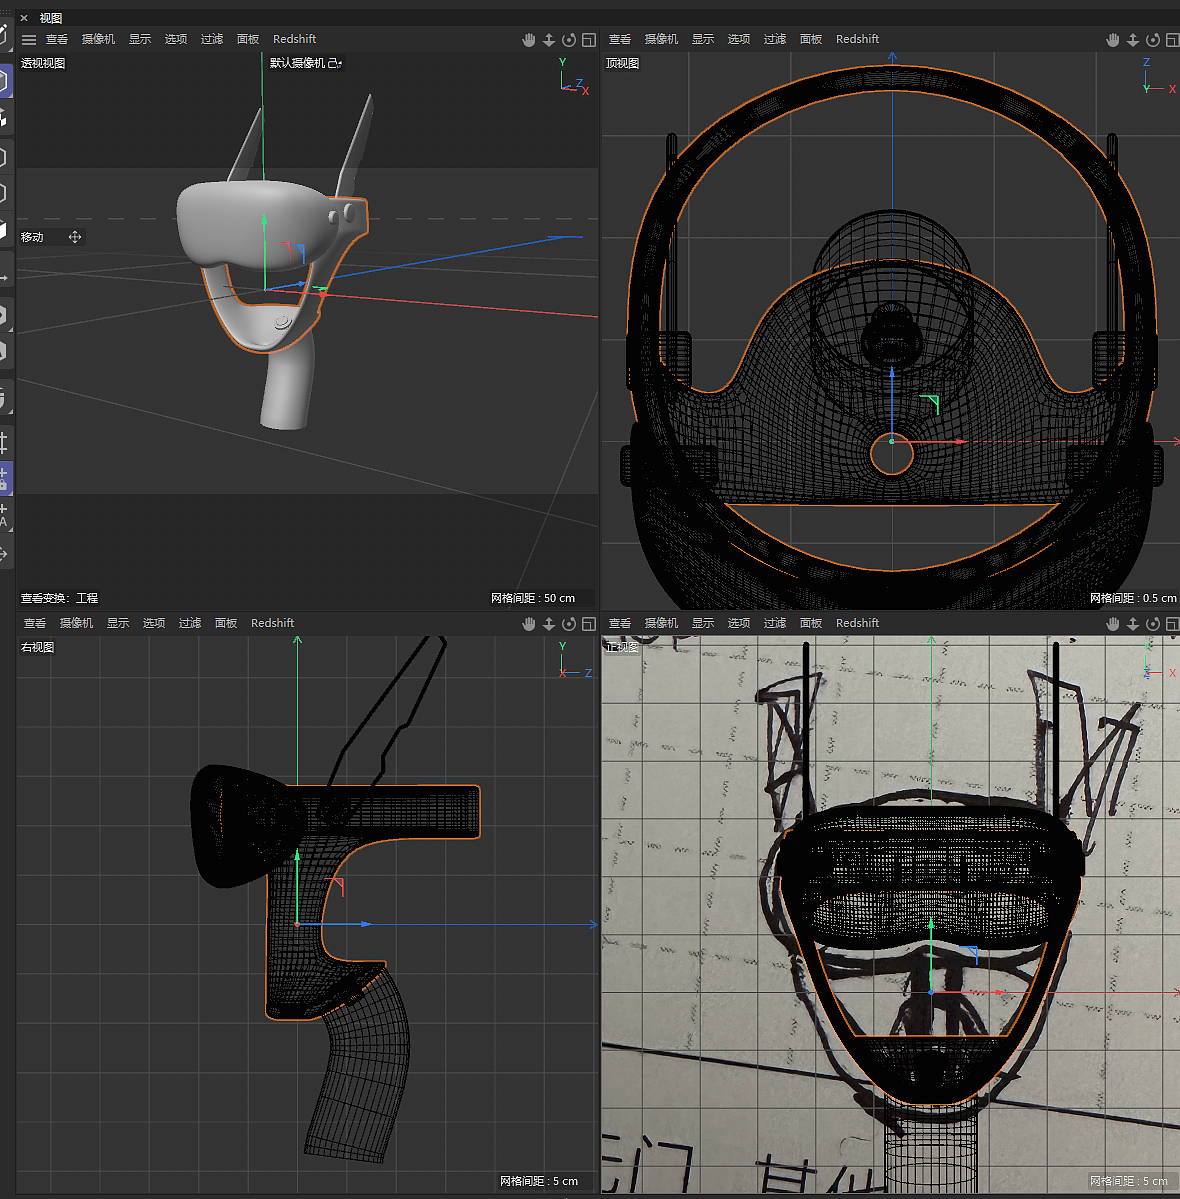Open 查看 menu in front view
Screen dimensions: 1180x1199
pyautogui.click(x=619, y=623)
